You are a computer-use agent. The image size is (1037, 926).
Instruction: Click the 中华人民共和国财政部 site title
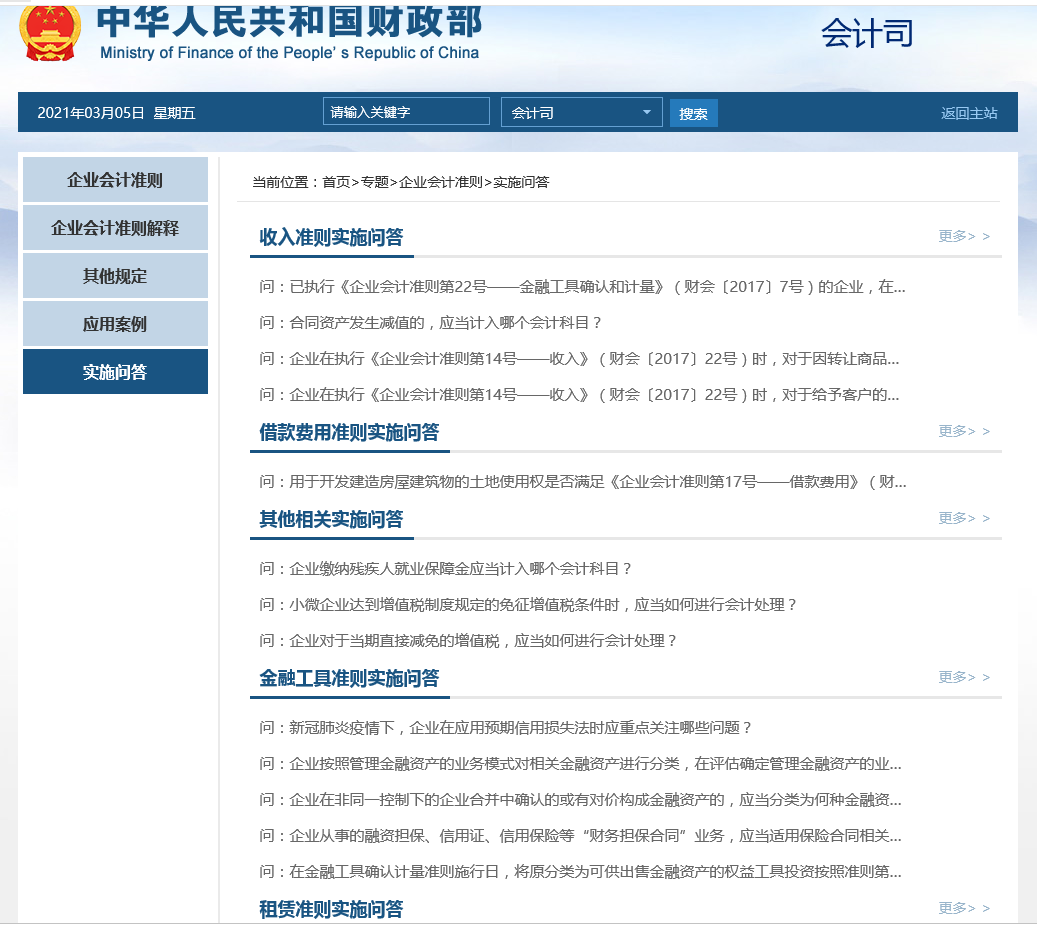click(290, 21)
